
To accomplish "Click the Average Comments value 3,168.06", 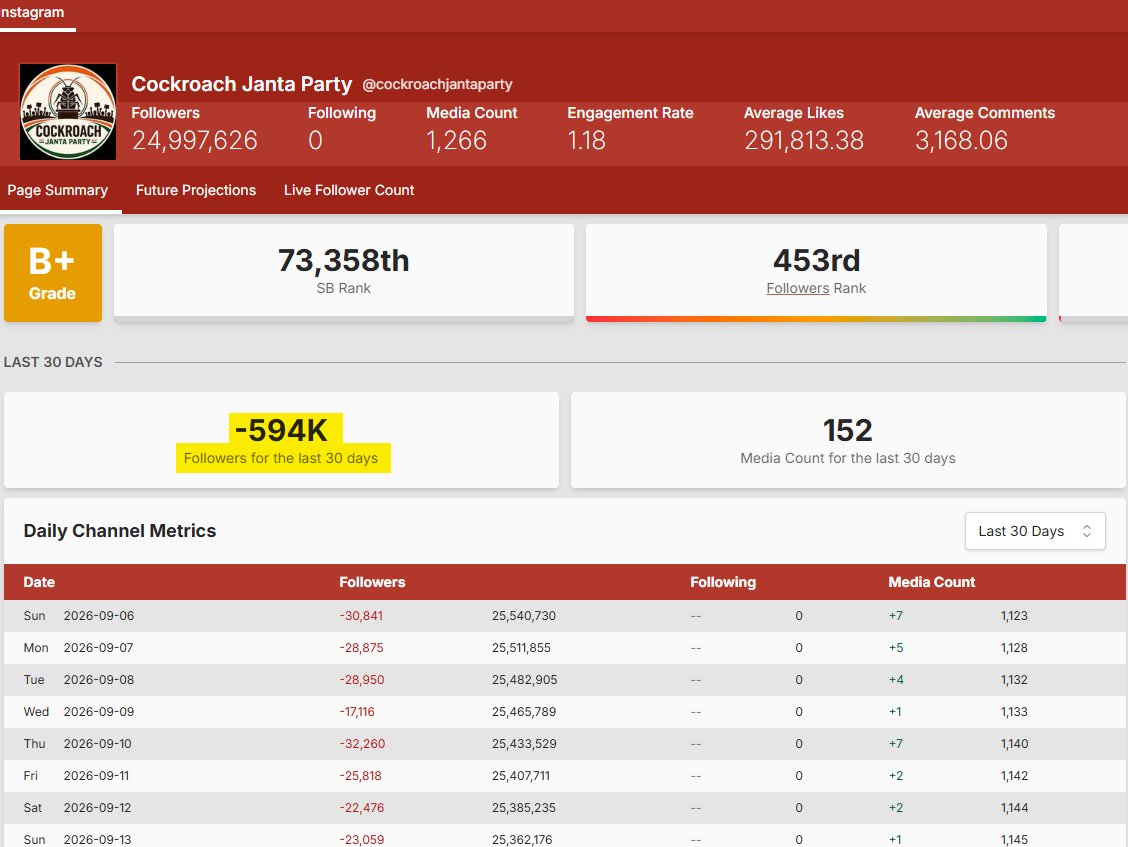I will pyautogui.click(x=961, y=140).
